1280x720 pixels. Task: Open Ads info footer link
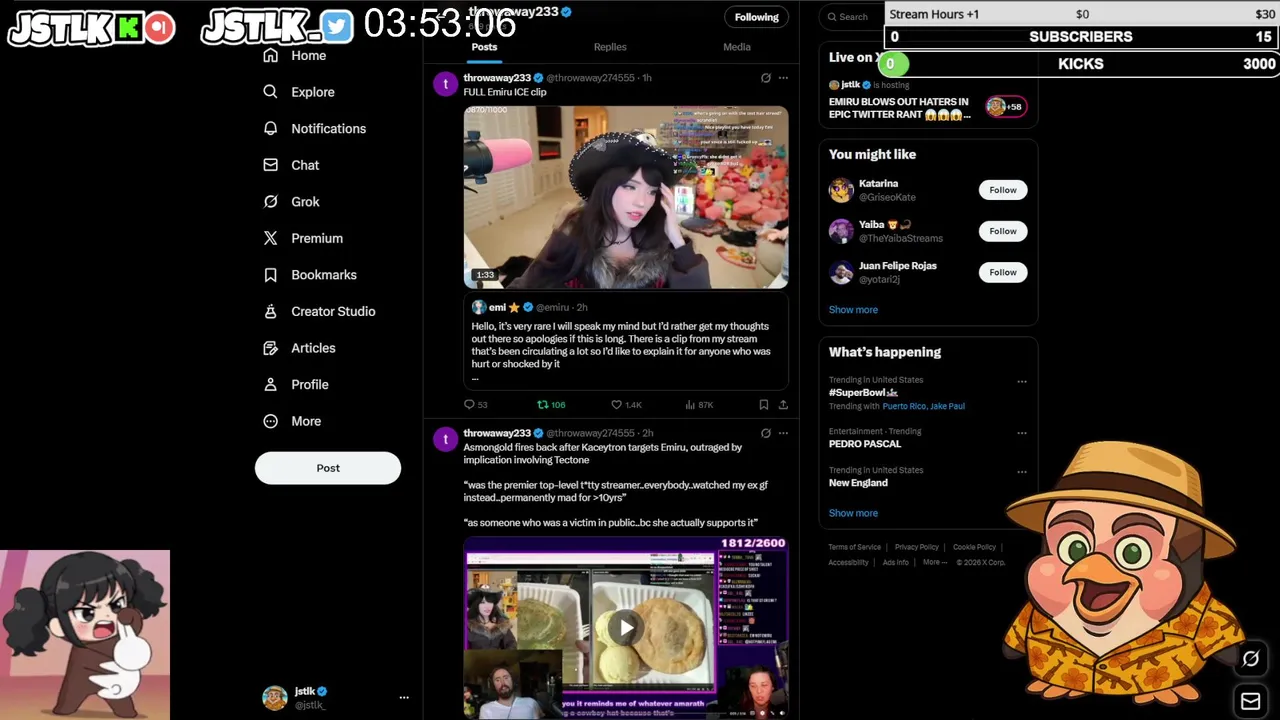tap(895, 562)
